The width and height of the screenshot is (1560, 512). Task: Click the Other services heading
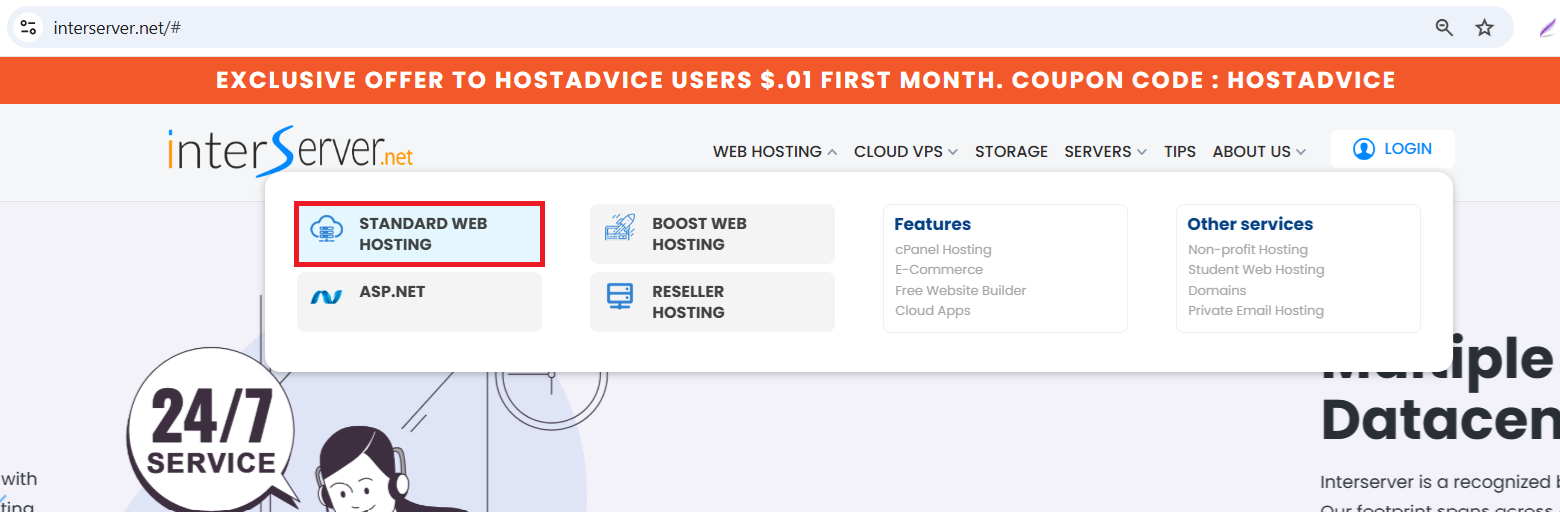tap(1250, 224)
